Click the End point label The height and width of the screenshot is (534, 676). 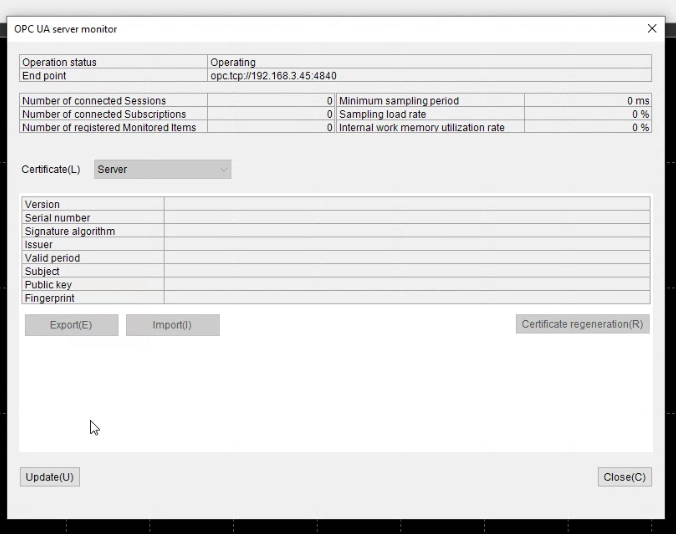pyautogui.click(x=44, y=76)
